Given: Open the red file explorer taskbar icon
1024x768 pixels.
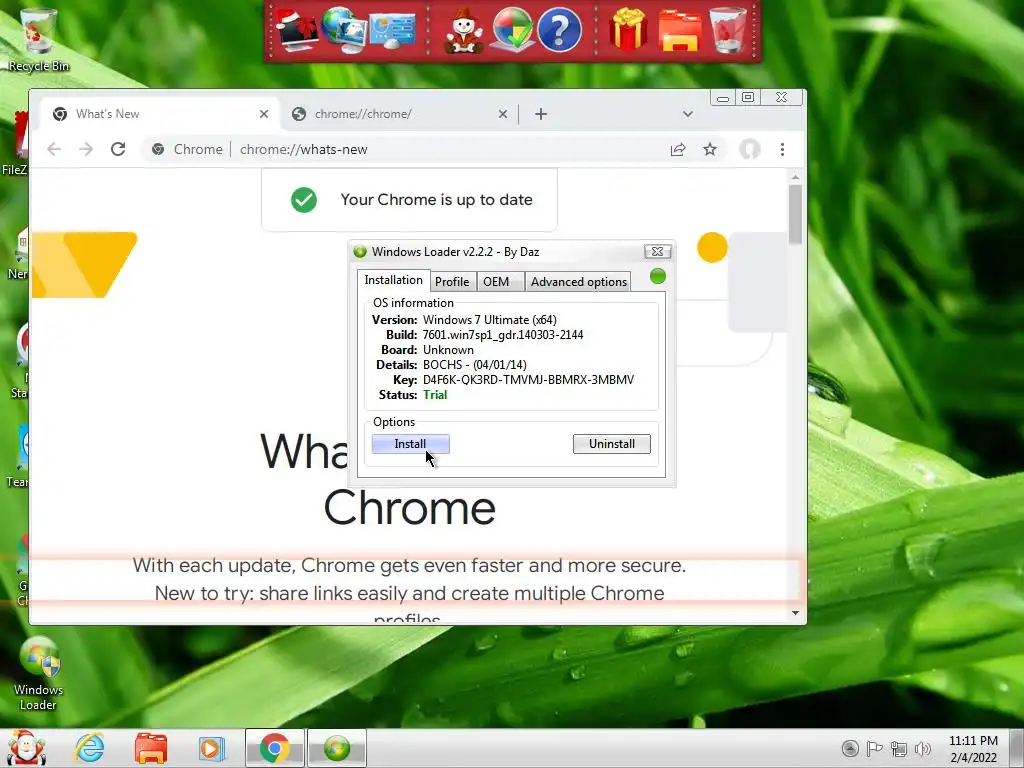Looking at the screenshot, I should [x=151, y=748].
